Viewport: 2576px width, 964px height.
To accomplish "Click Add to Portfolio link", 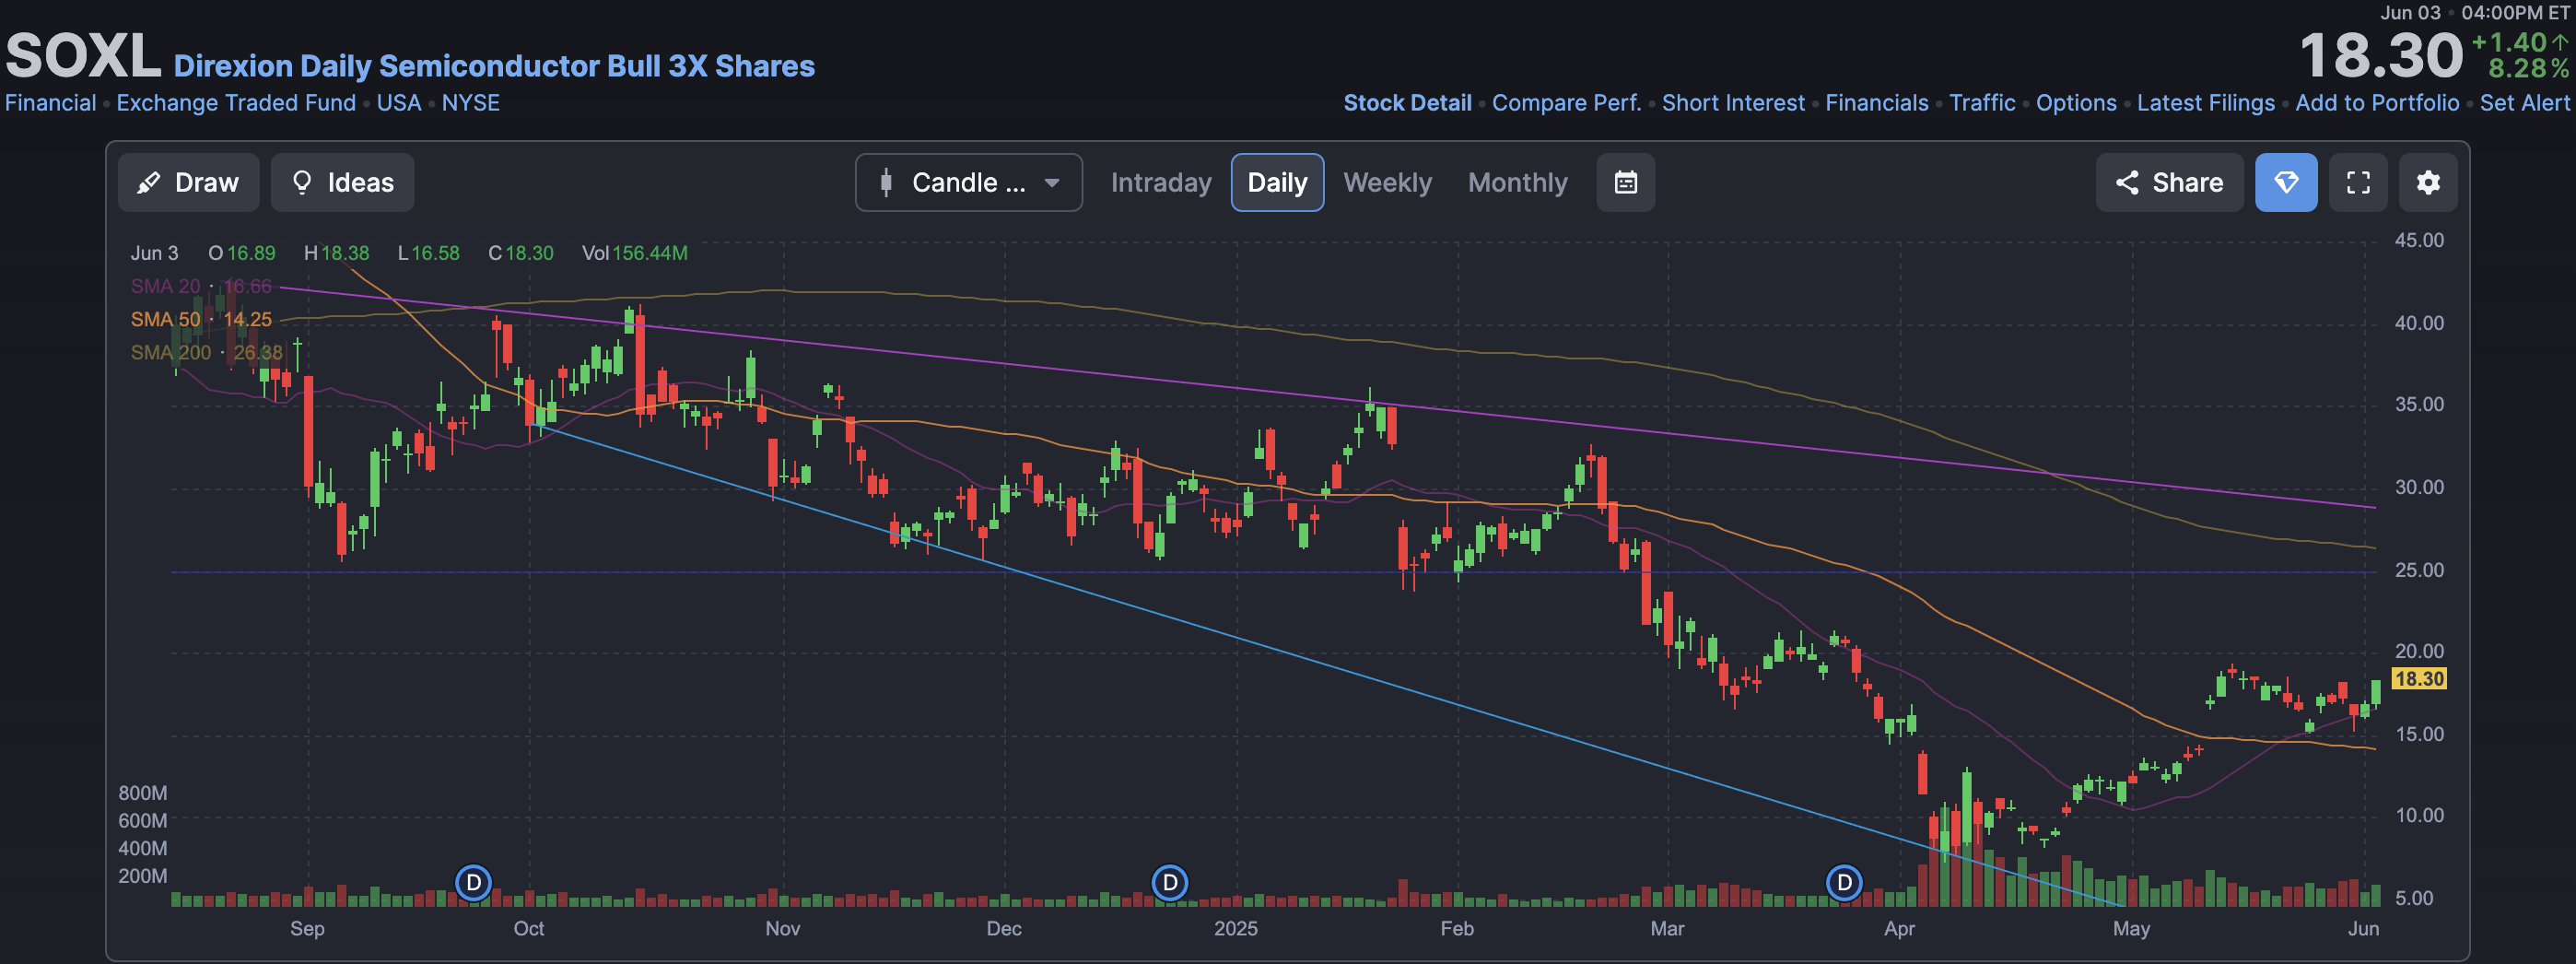I will pyautogui.click(x=2377, y=103).
